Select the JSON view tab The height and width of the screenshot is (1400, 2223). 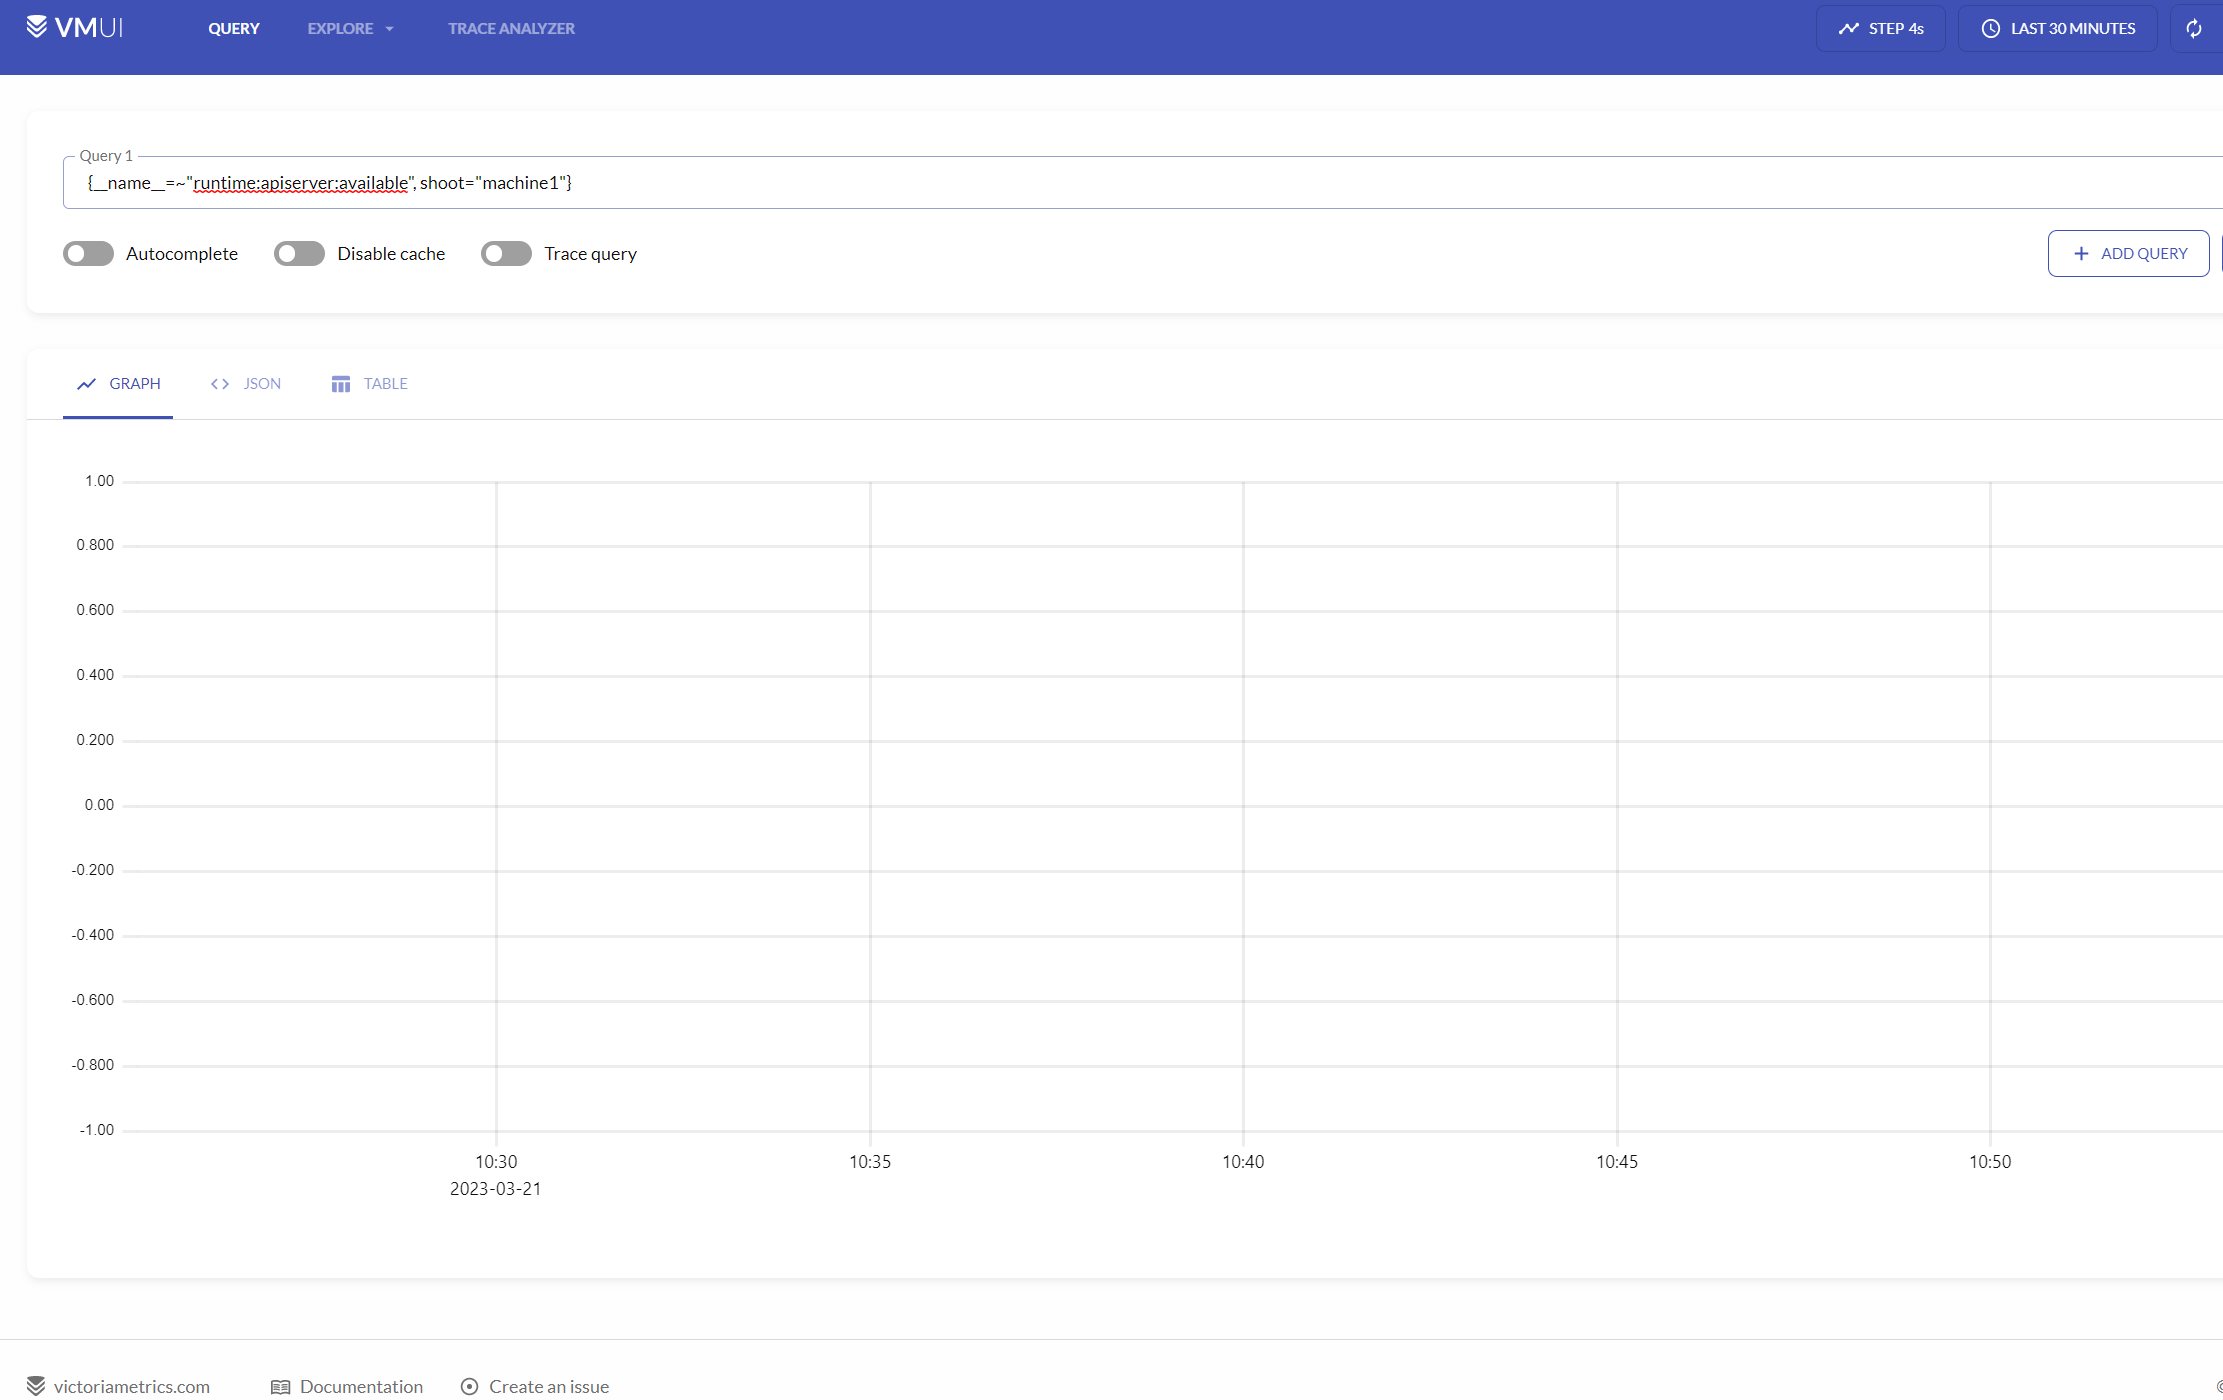(x=262, y=383)
